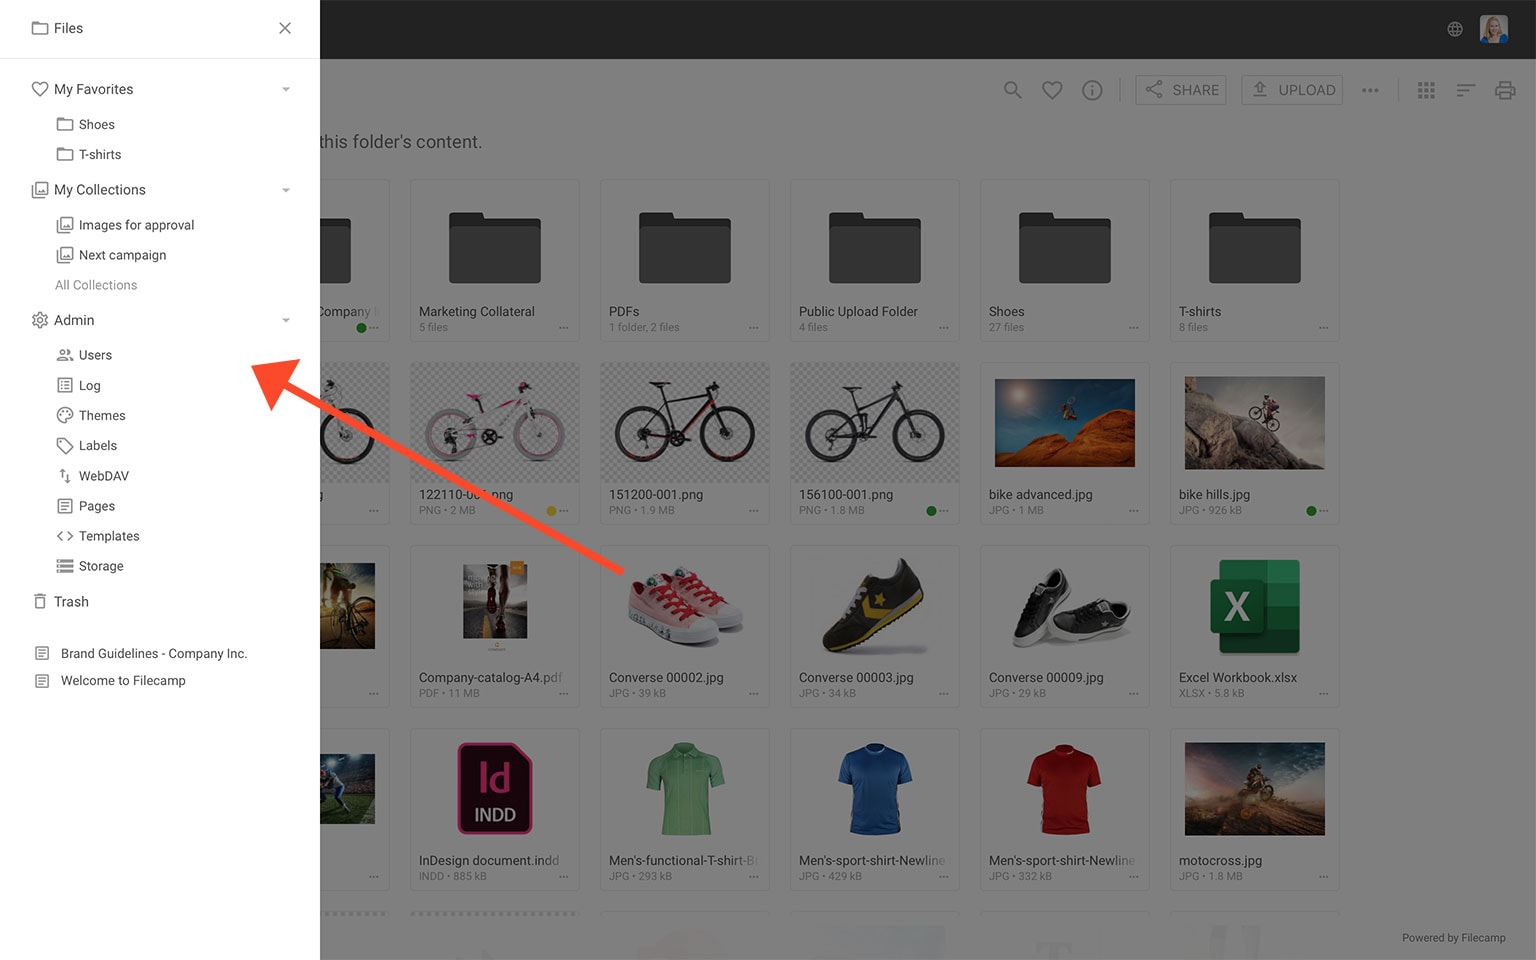Collapse the Admin section

(x=286, y=320)
